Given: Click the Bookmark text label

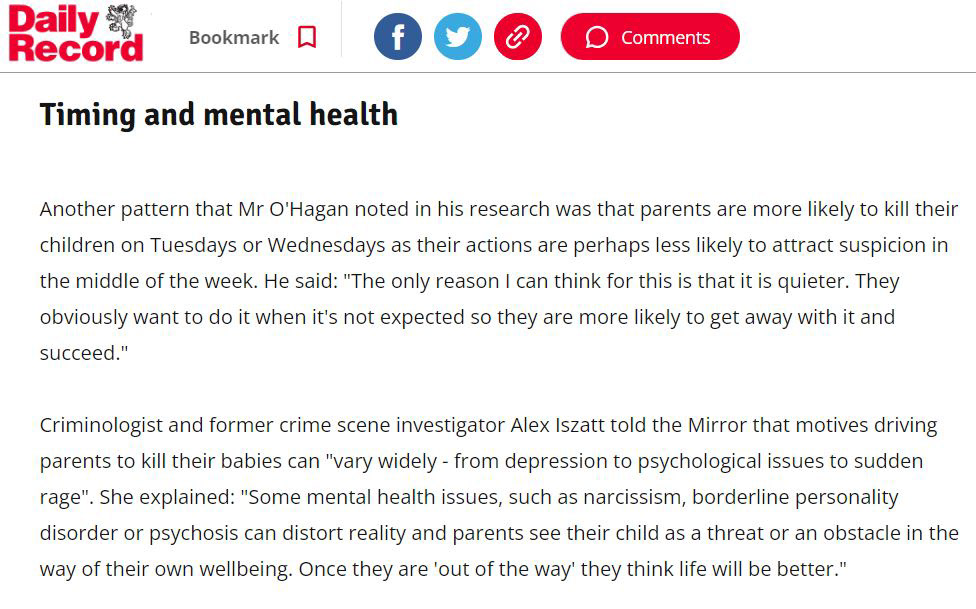Looking at the screenshot, I should coord(233,37).
